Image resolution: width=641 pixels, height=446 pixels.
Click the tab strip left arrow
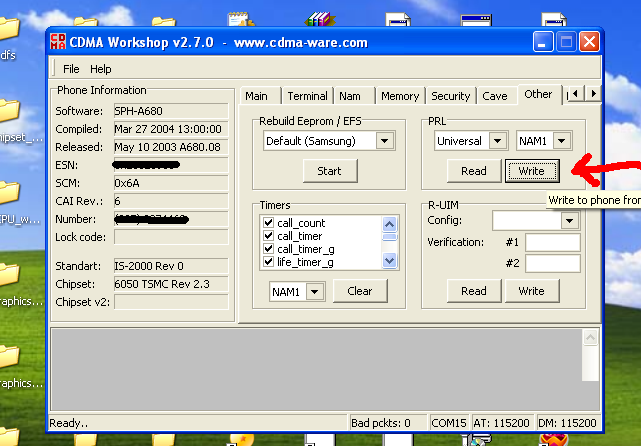pos(576,94)
